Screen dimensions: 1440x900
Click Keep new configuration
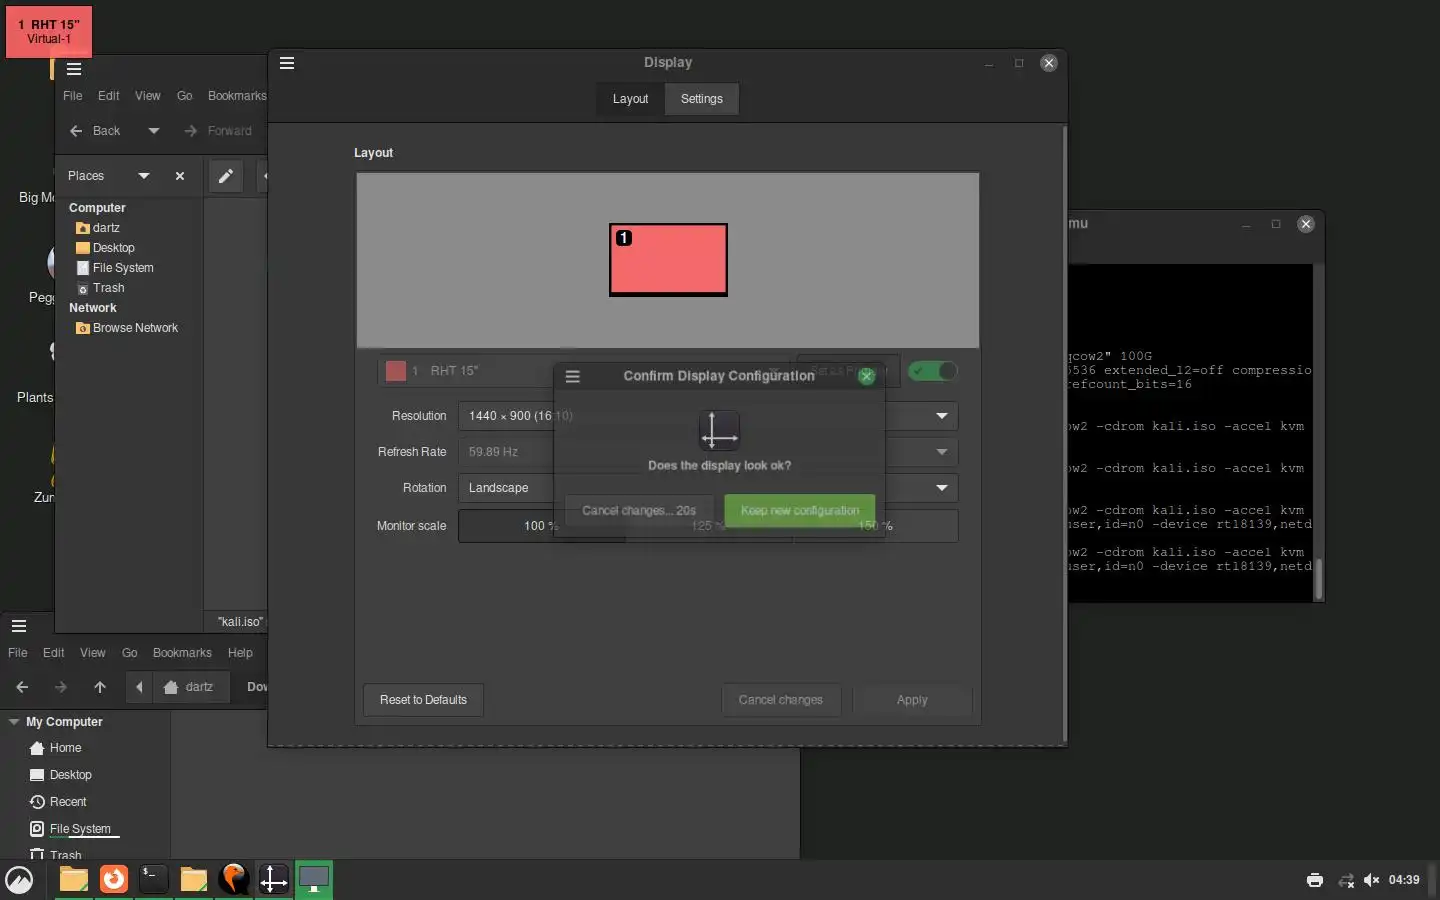click(x=800, y=510)
